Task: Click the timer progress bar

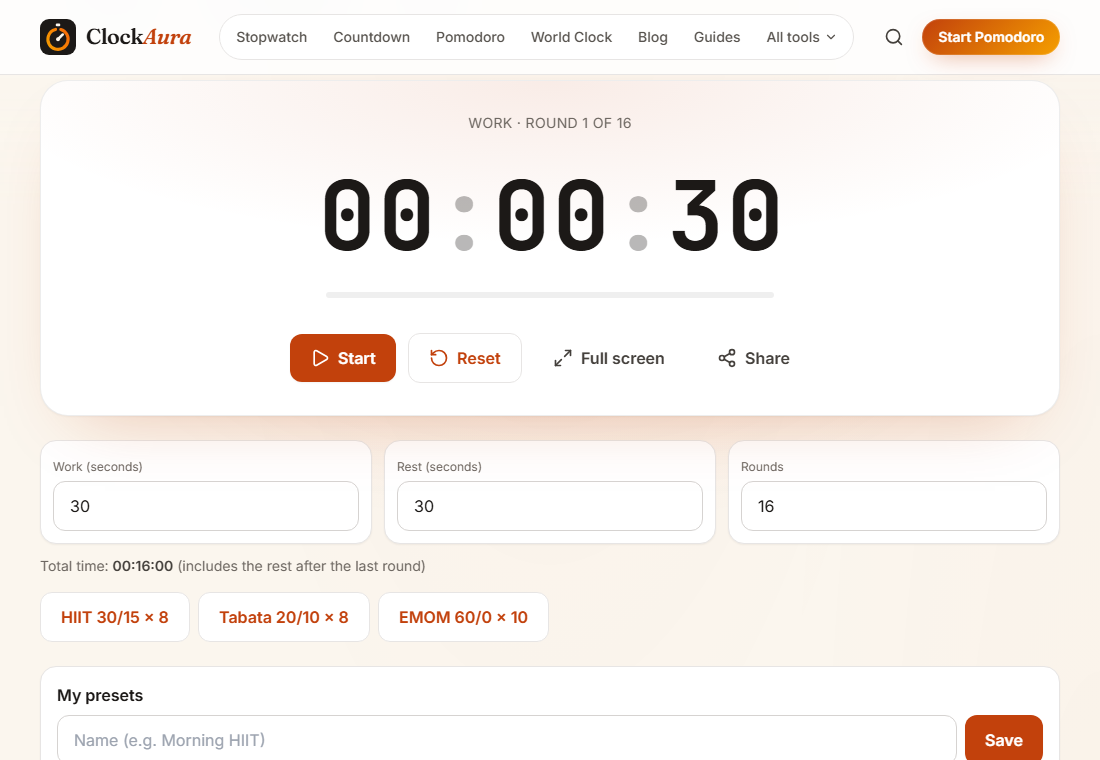Action: [x=550, y=295]
